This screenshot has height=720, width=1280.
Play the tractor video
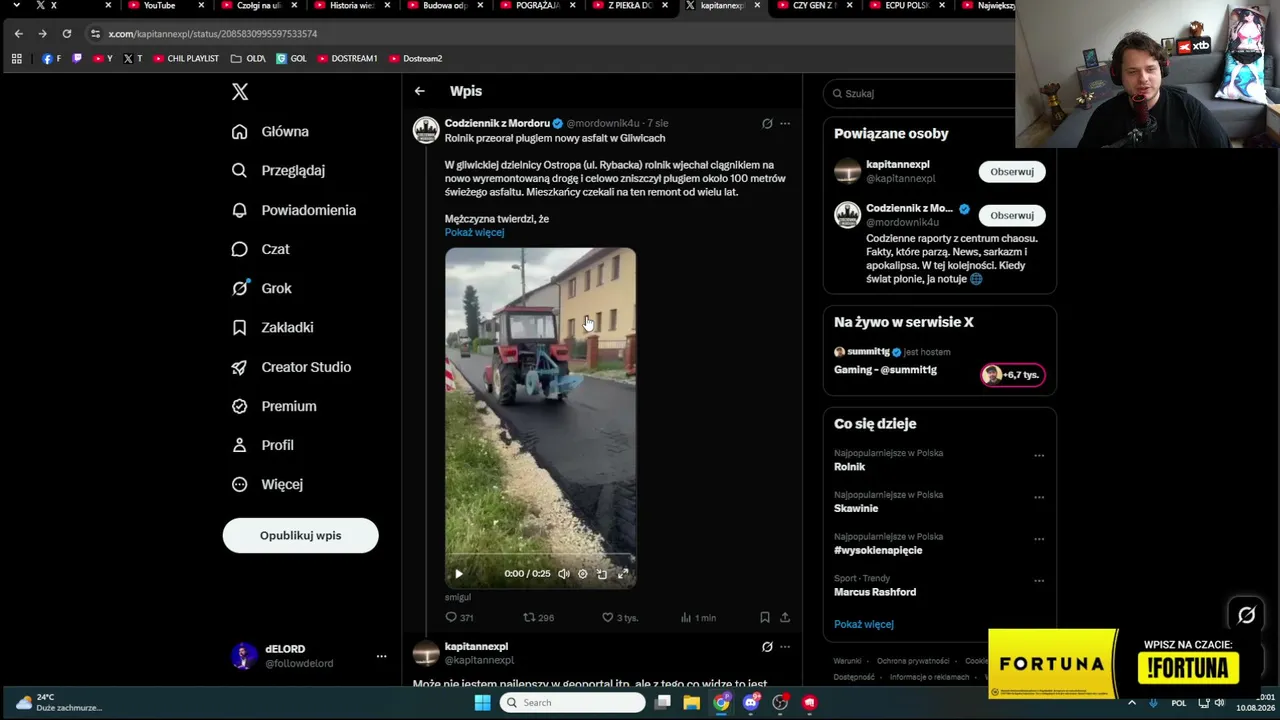[459, 574]
